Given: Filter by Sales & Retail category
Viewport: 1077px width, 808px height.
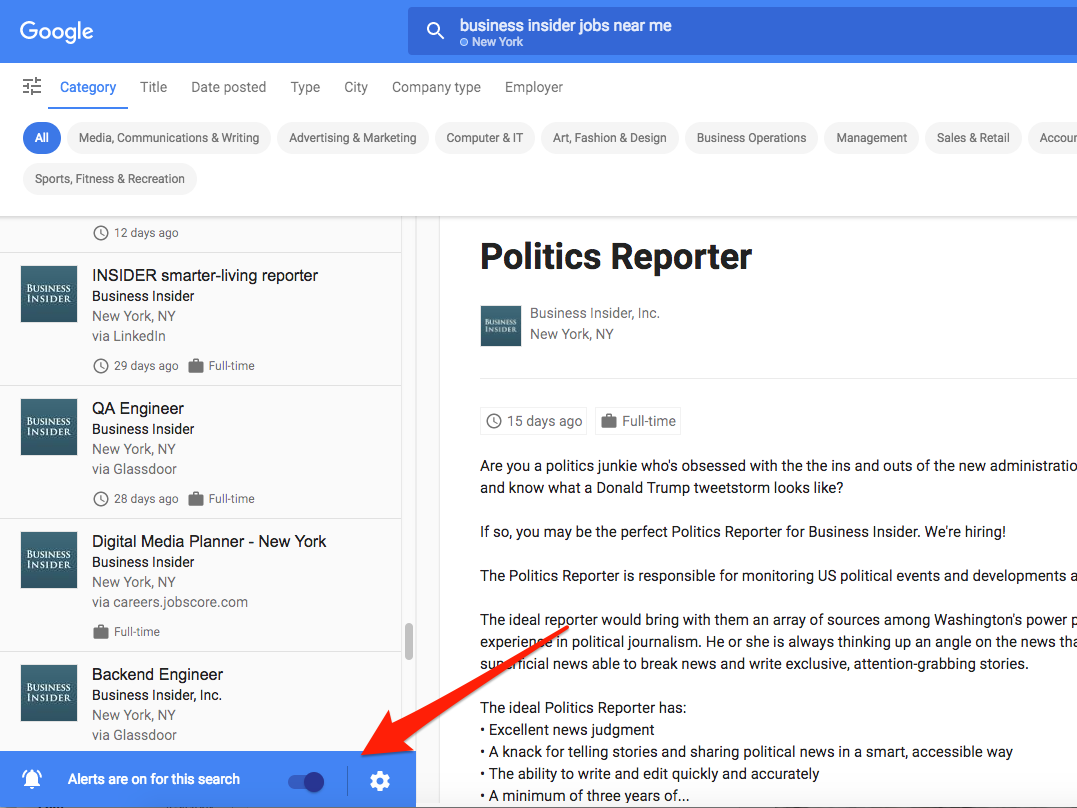Looking at the screenshot, I should pos(973,137).
